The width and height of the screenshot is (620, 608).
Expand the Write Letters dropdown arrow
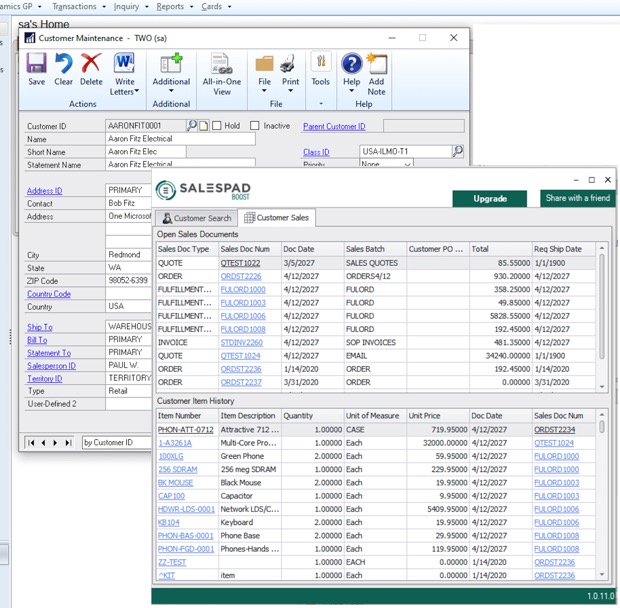coord(137,92)
